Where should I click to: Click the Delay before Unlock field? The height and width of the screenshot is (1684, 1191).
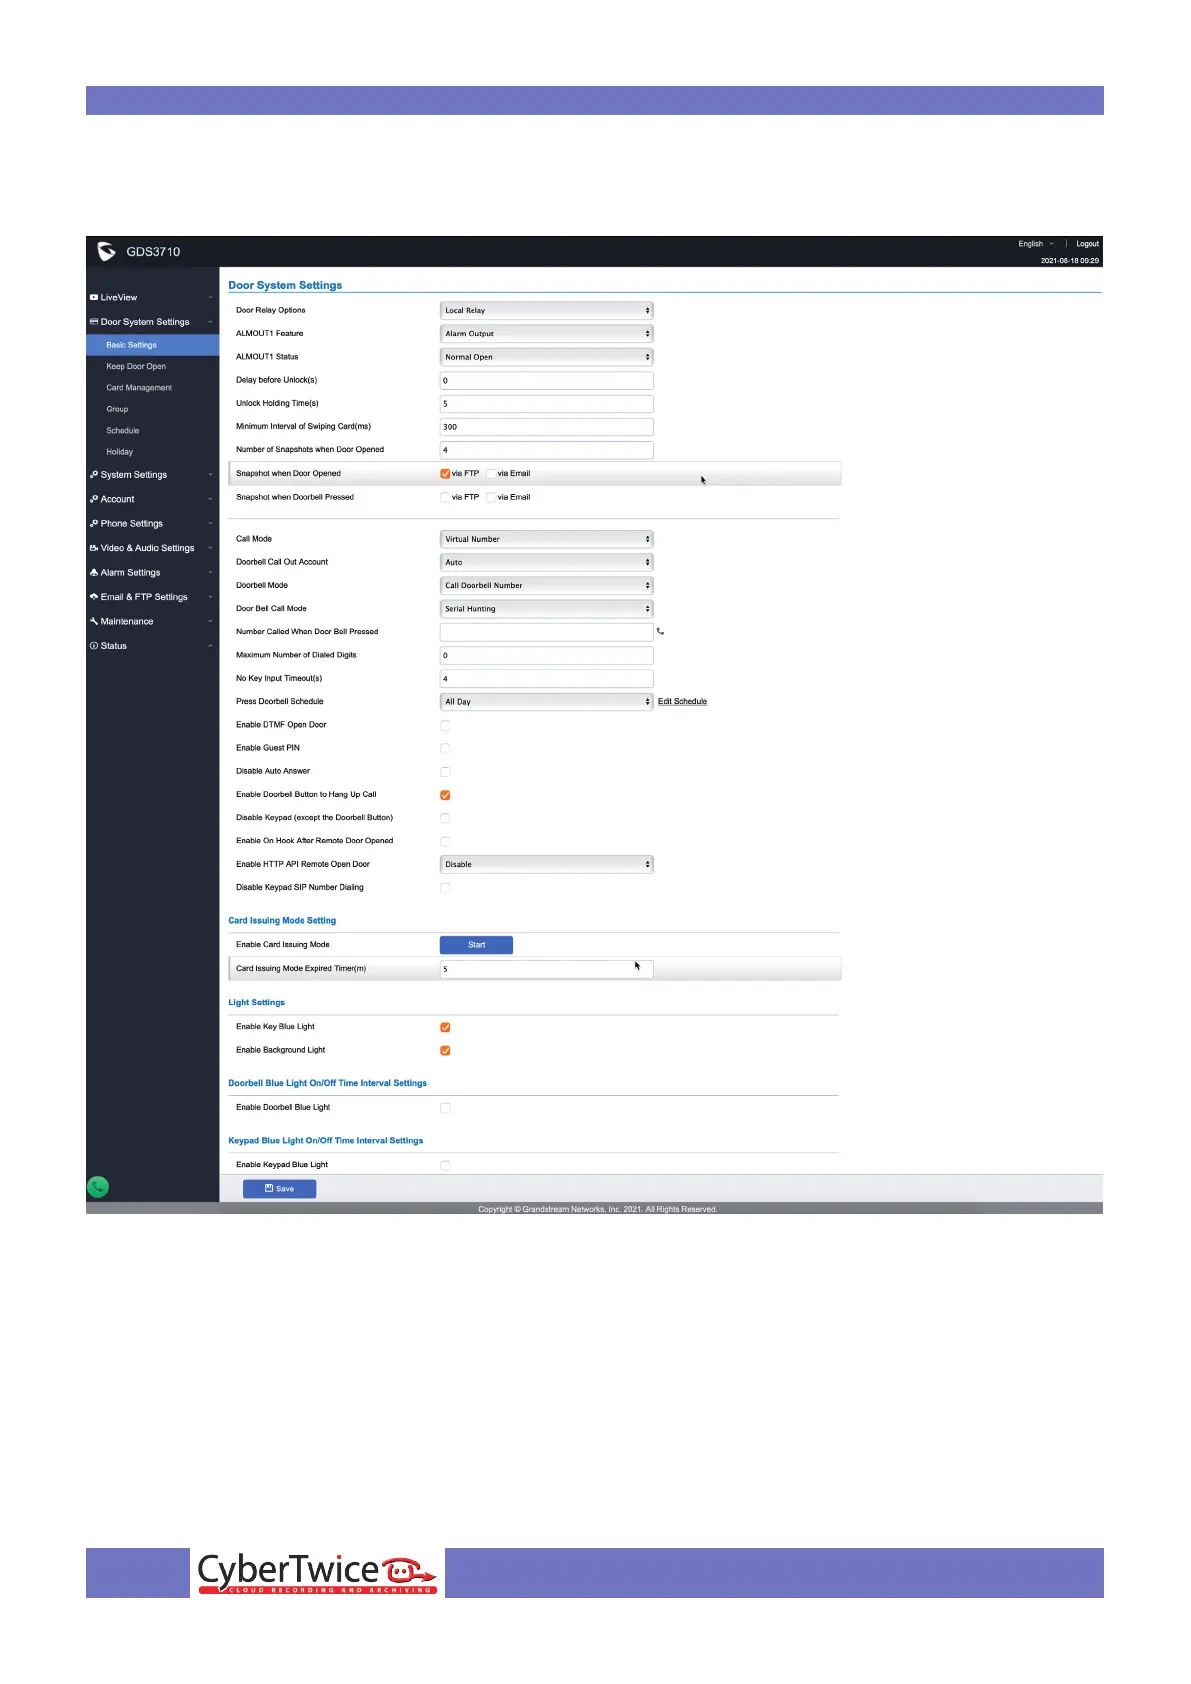(x=546, y=380)
